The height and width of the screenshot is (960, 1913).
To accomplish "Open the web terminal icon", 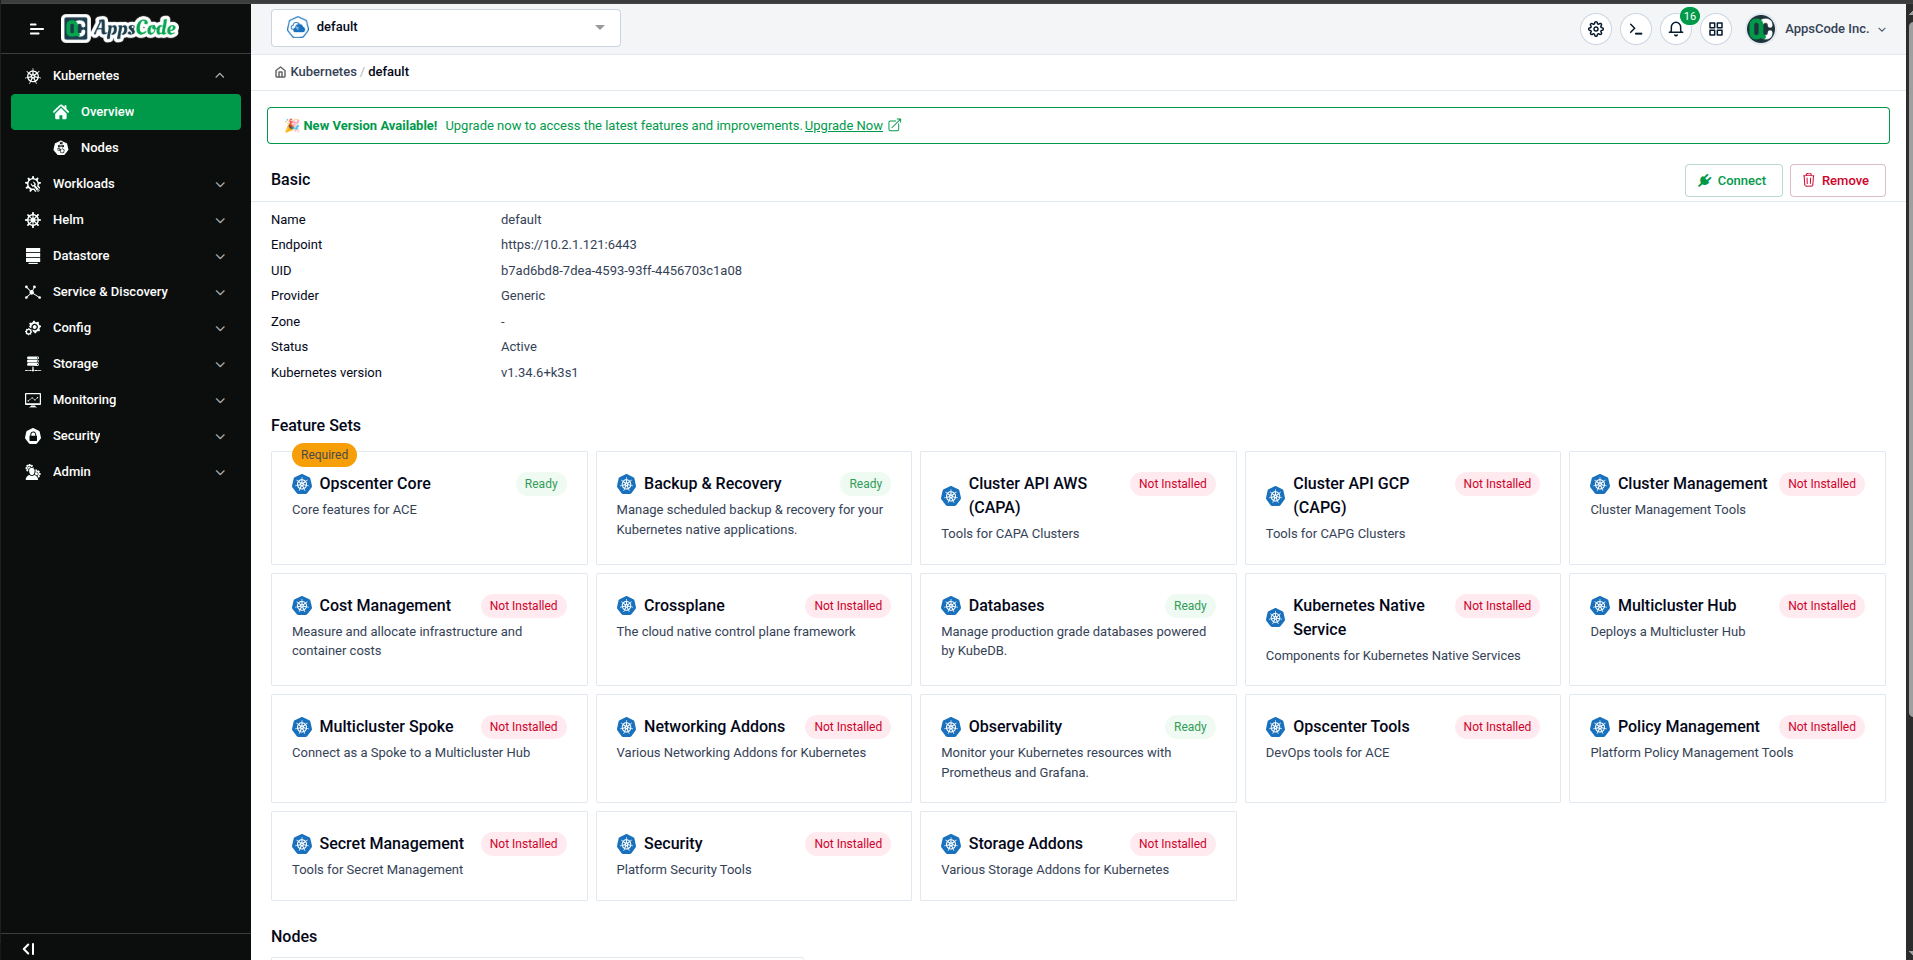I will [1635, 29].
